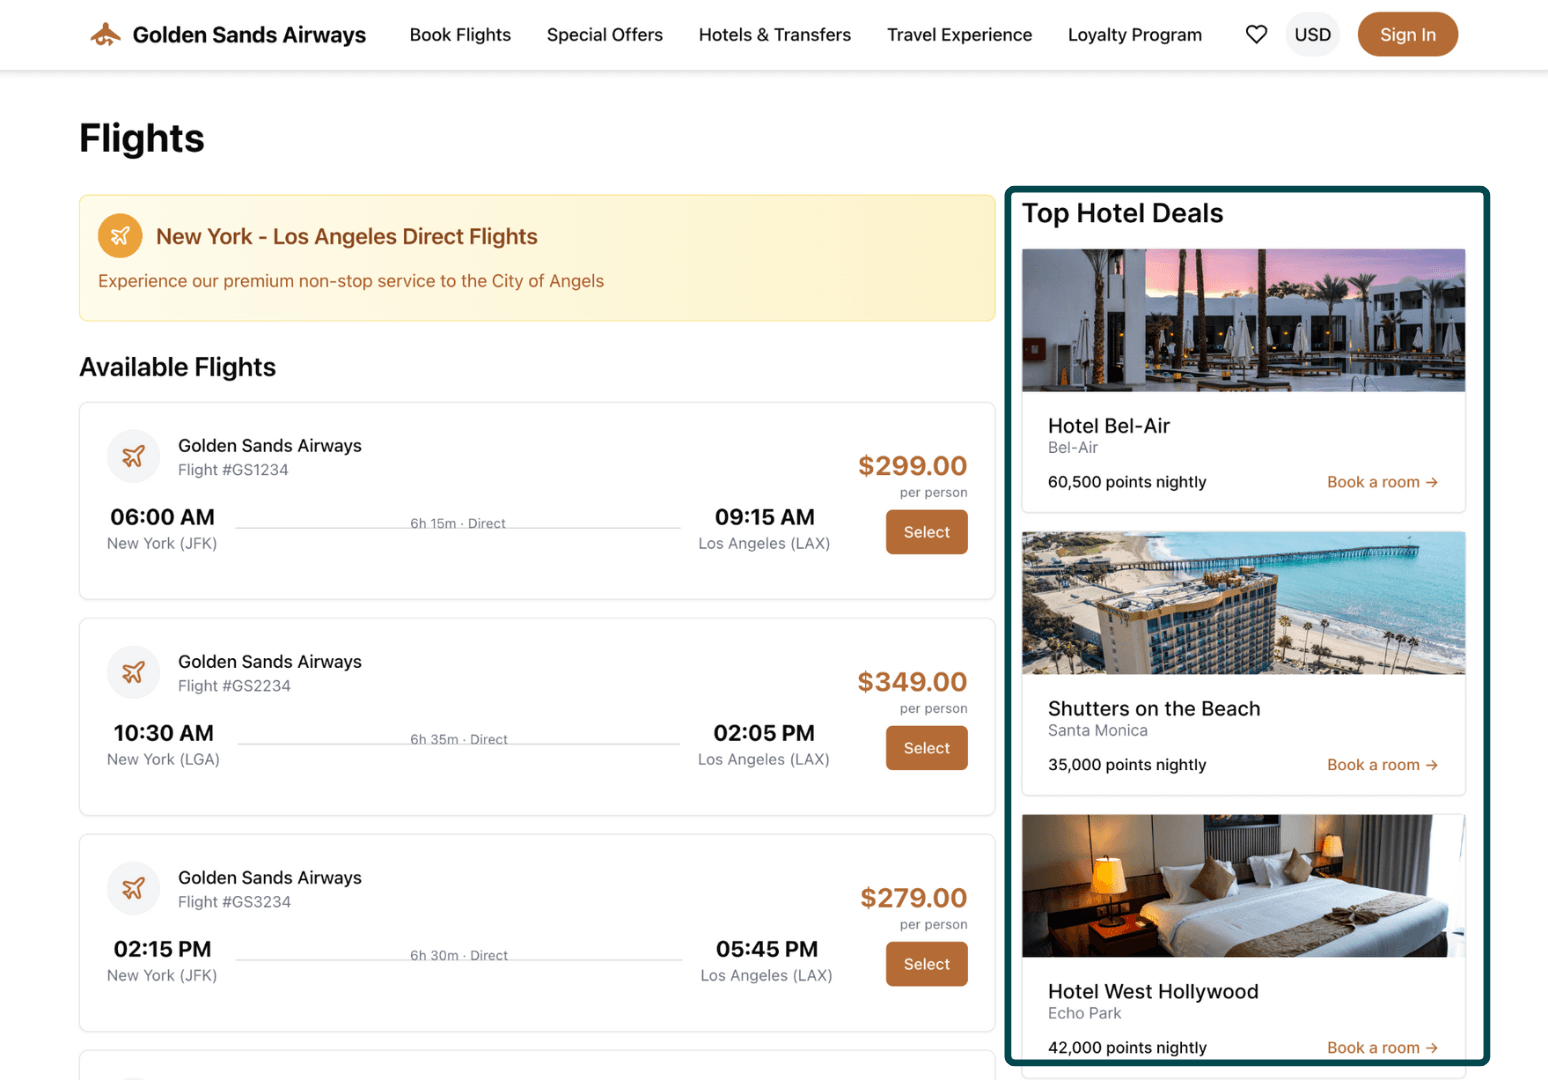The height and width of the screenshot is (1080, 1548).
Task: Click the airplane icon on Flight #GS2234
Action: tap(133, 672)
